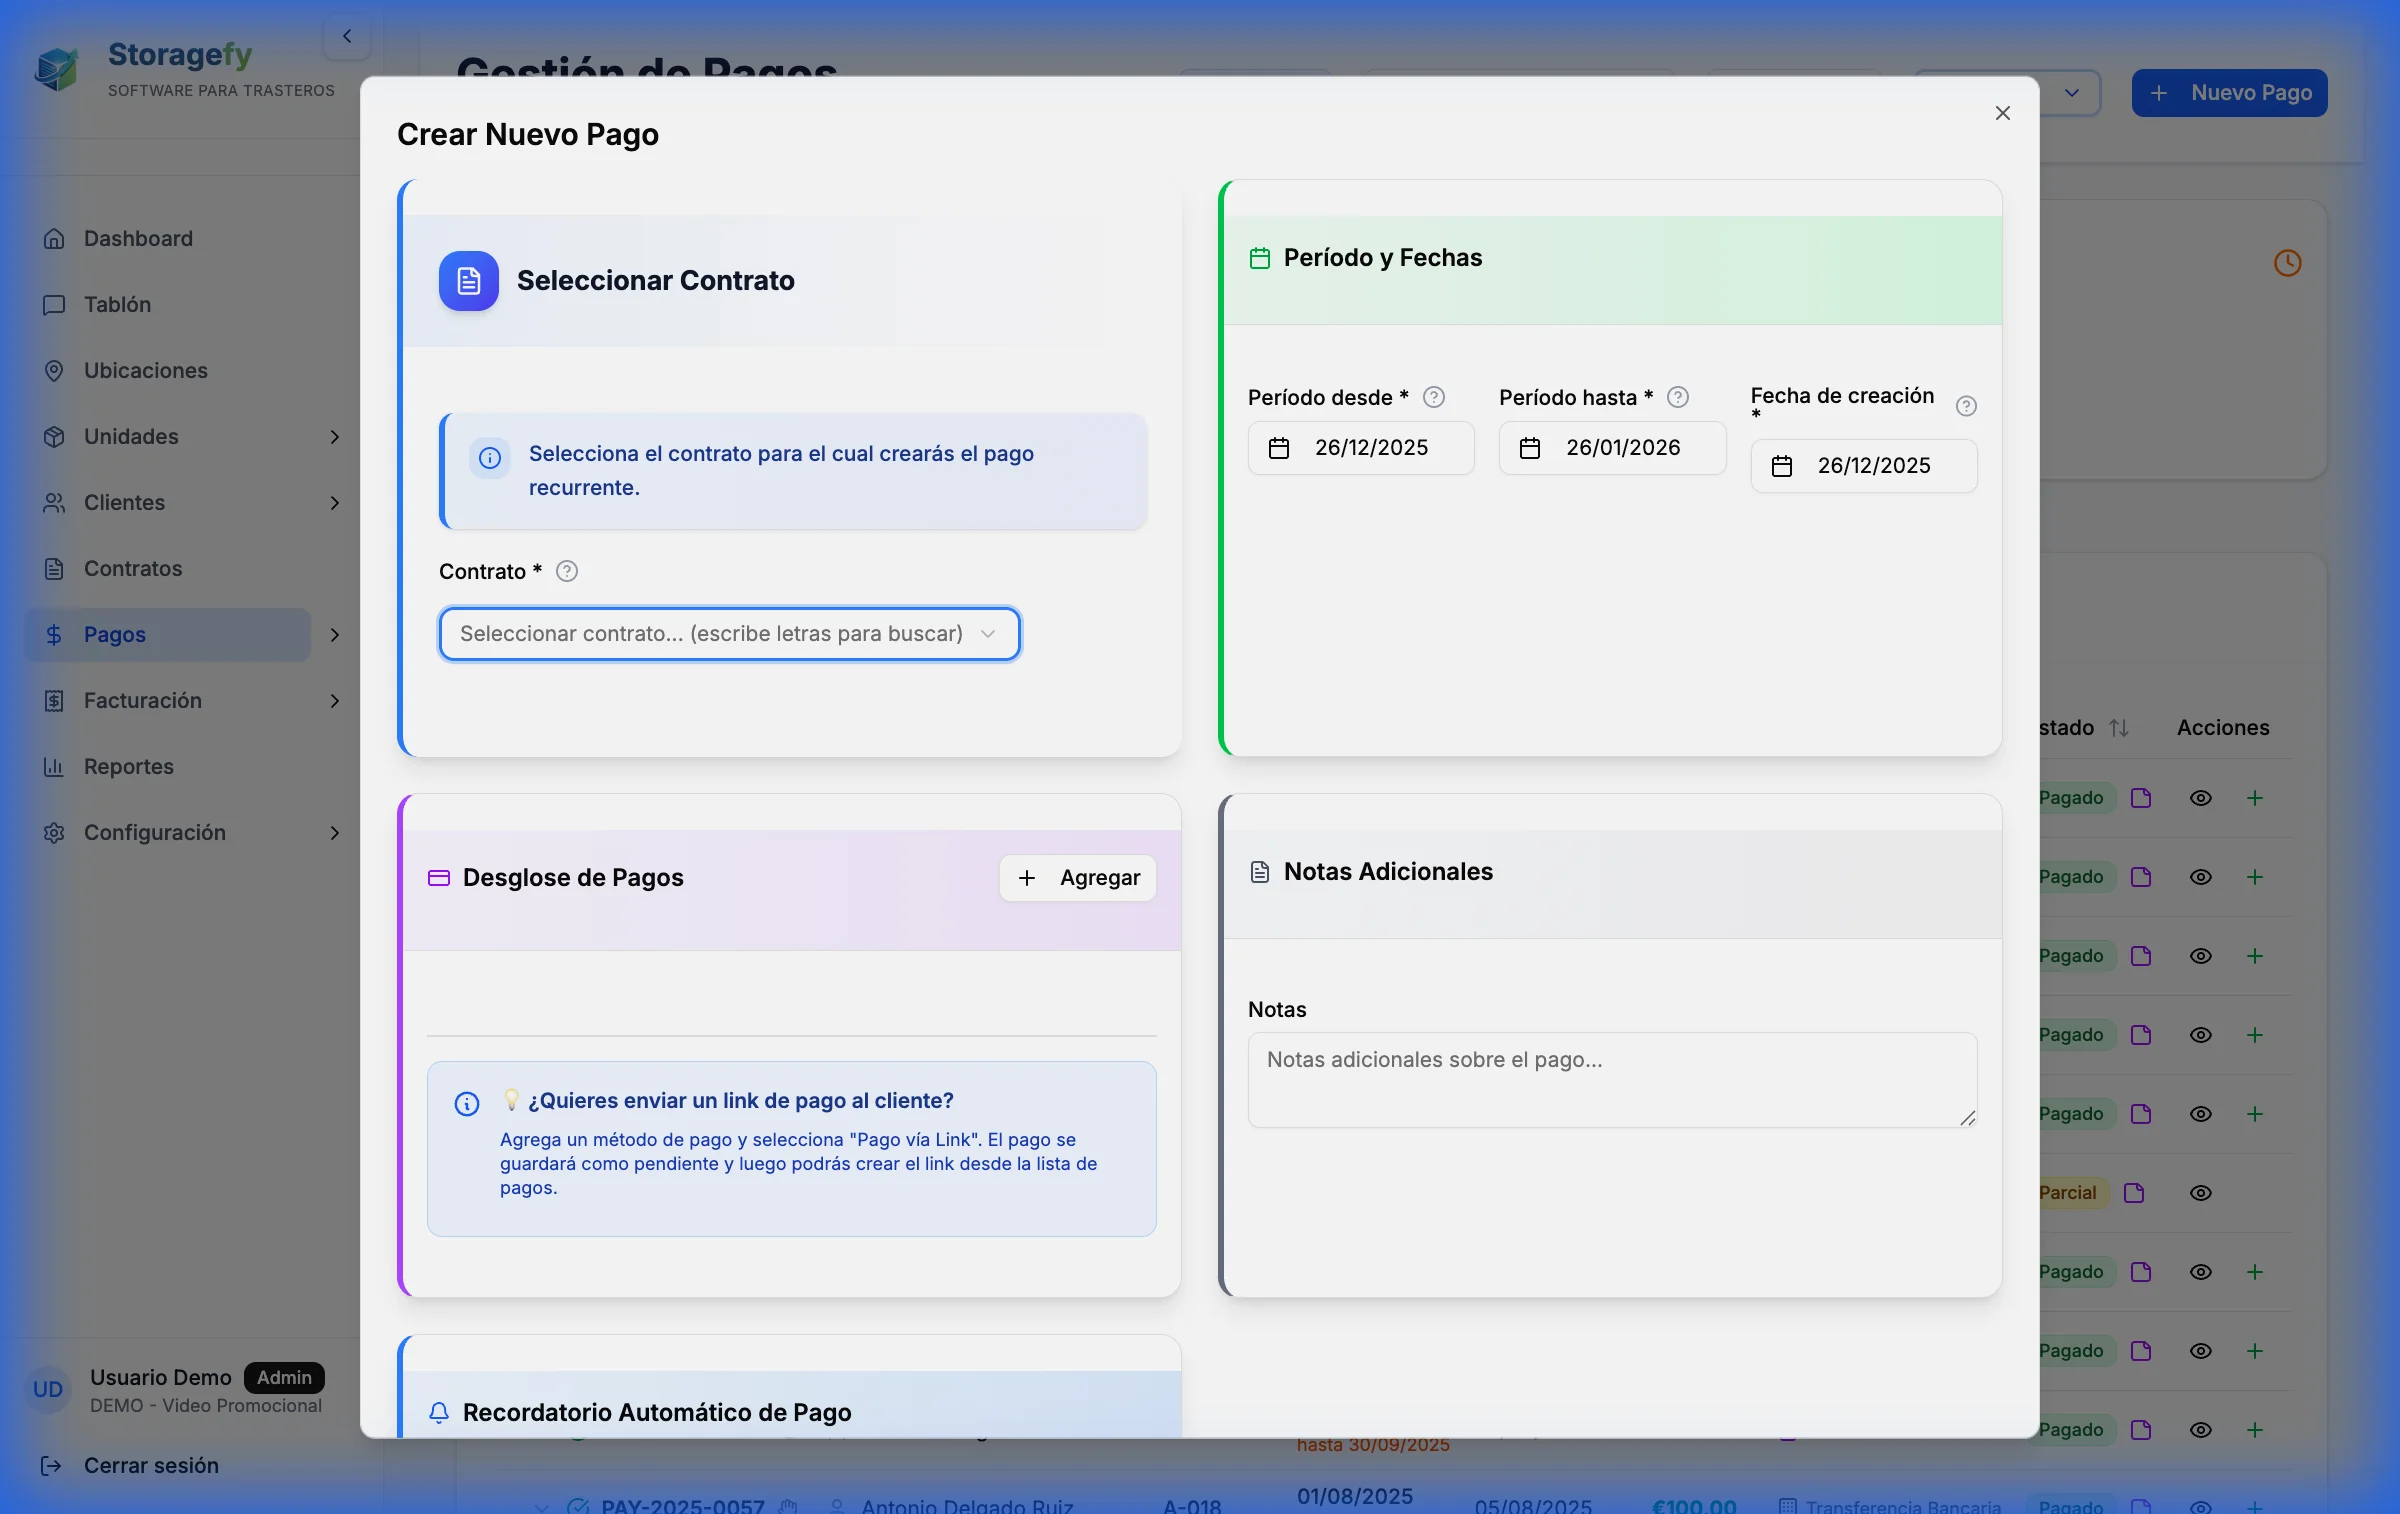Click the orange clock icon at top right
2400x1514 pixels.
coord(2287,263)
